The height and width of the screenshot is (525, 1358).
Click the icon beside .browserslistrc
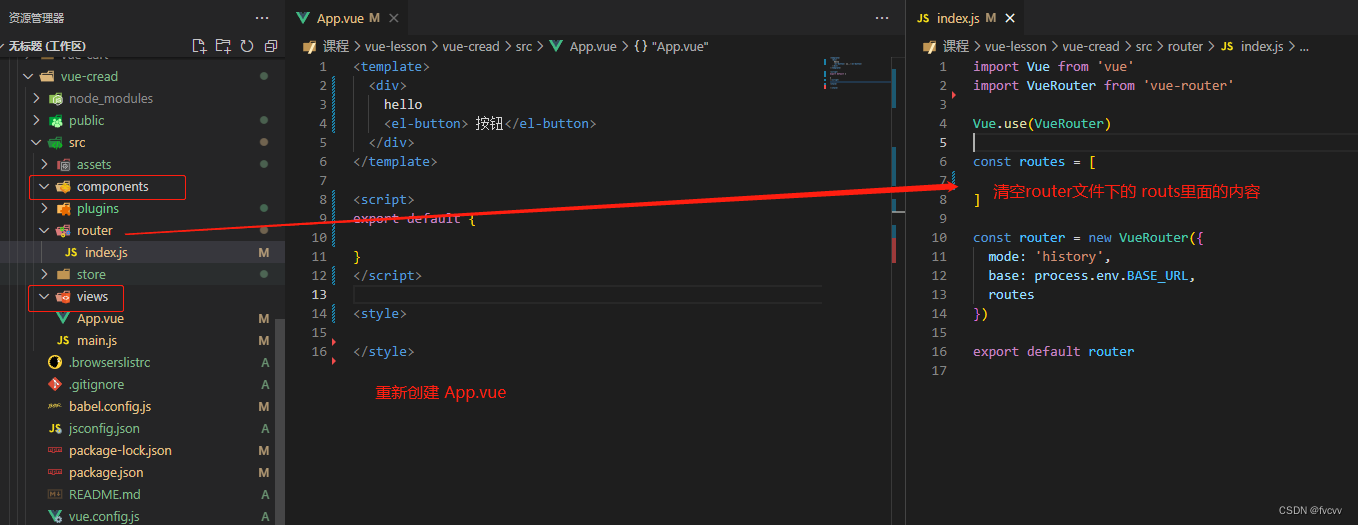click(55, 362)
